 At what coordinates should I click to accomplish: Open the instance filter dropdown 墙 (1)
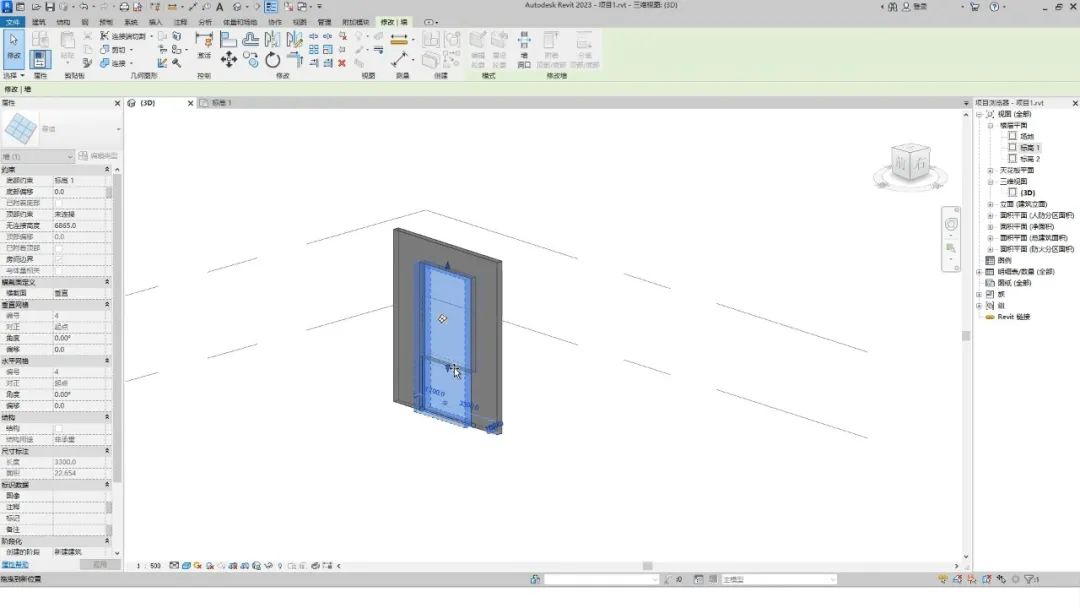37,156
